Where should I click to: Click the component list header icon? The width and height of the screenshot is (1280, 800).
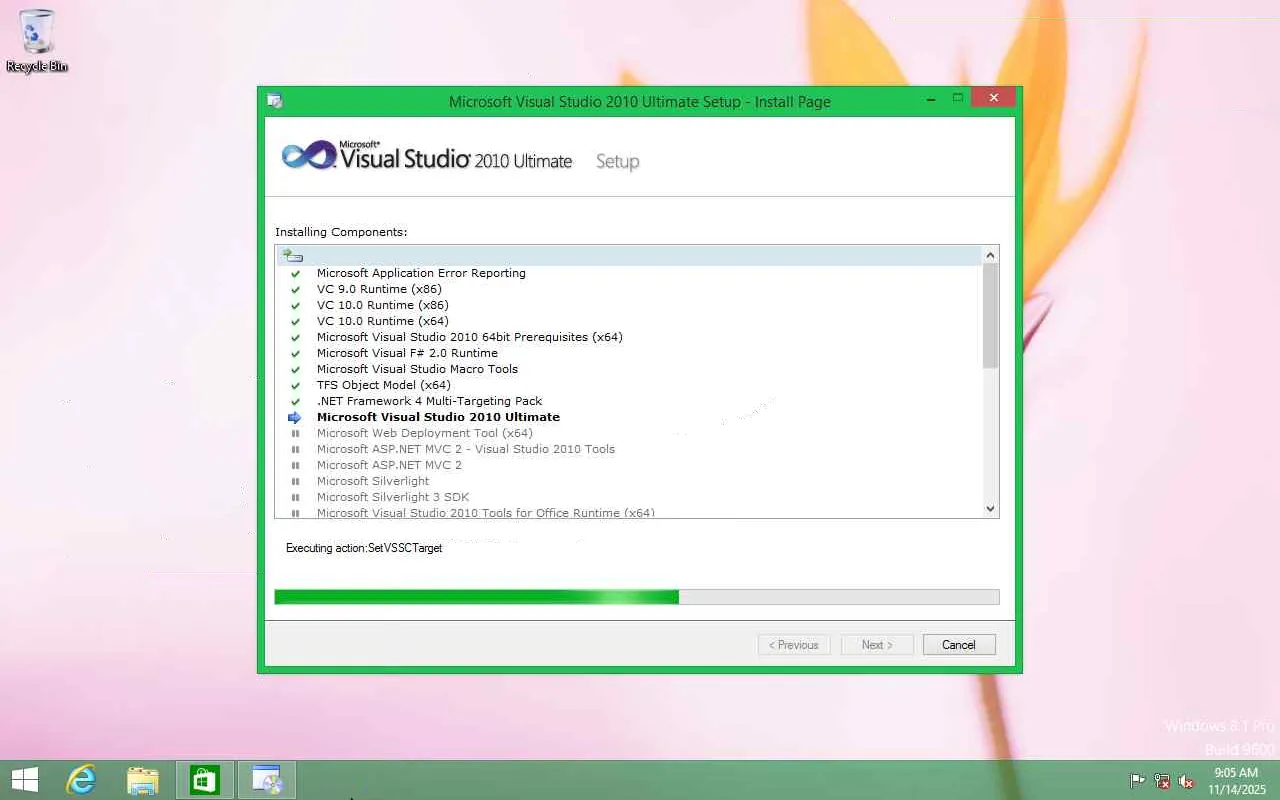292,256
